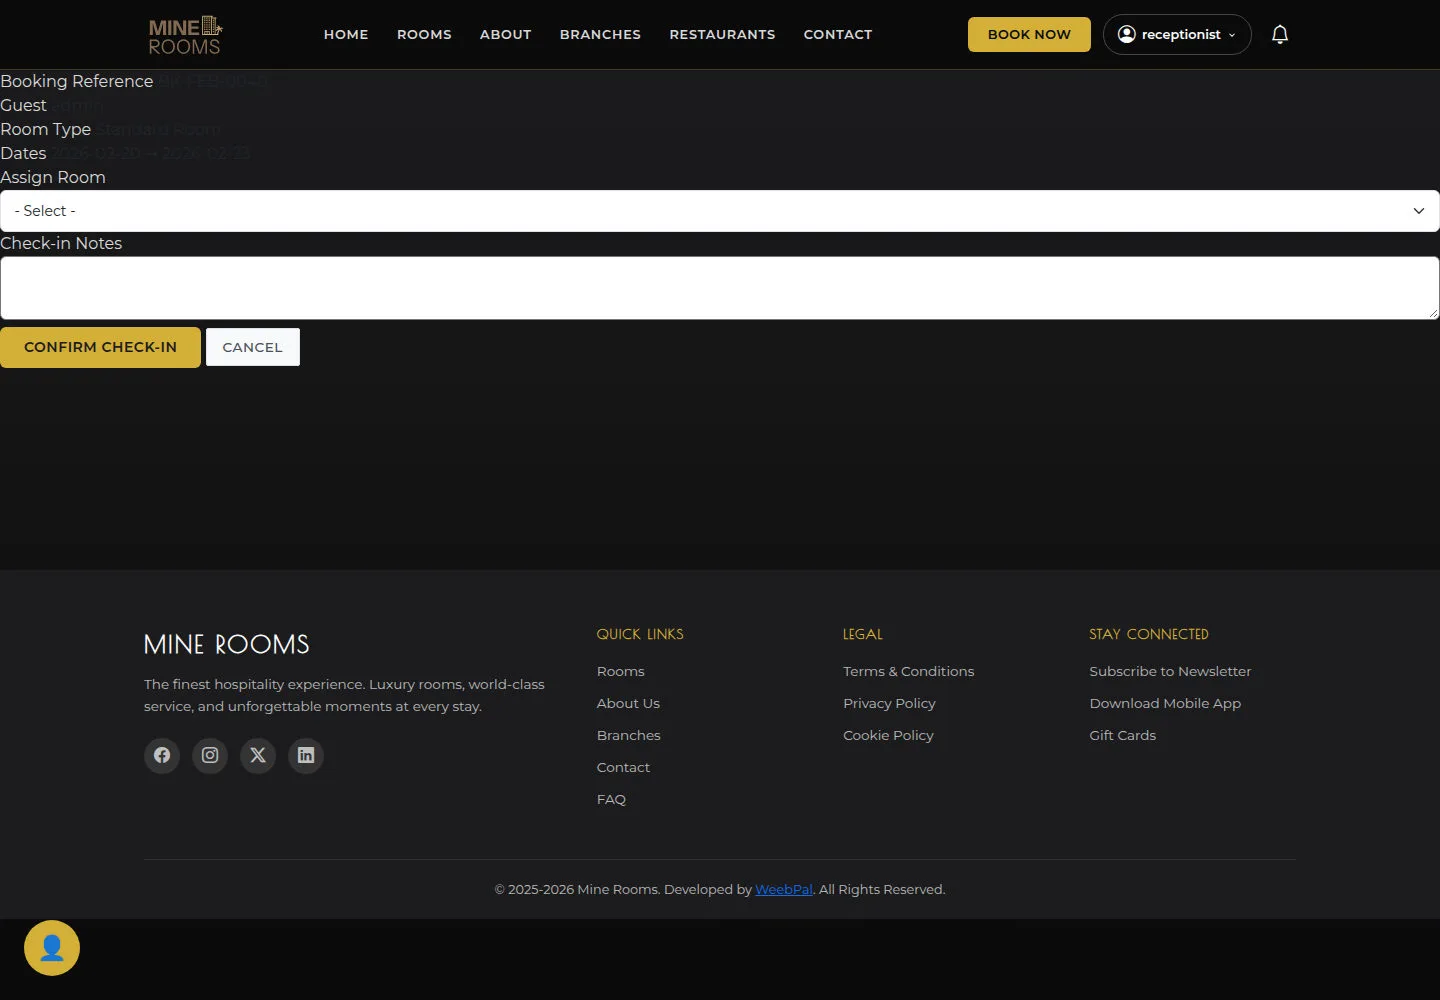Open the Cookie Policy link
This screenshot has width=1440, height=1000.
(x=888, y=735)
